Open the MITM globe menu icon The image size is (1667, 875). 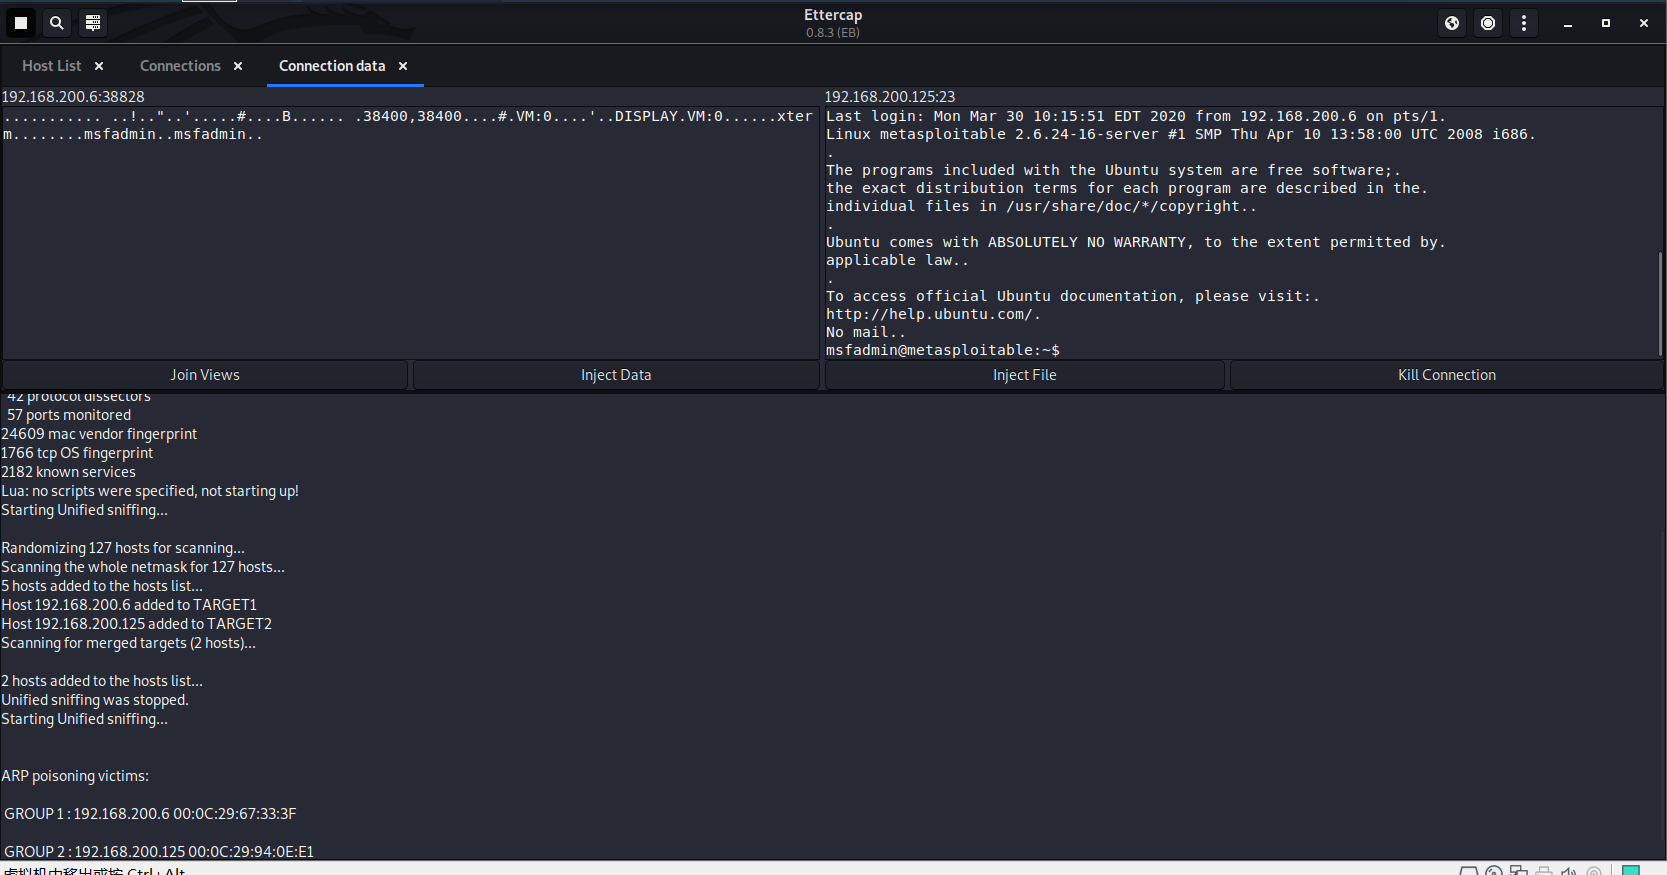(x=1452, y=23)
